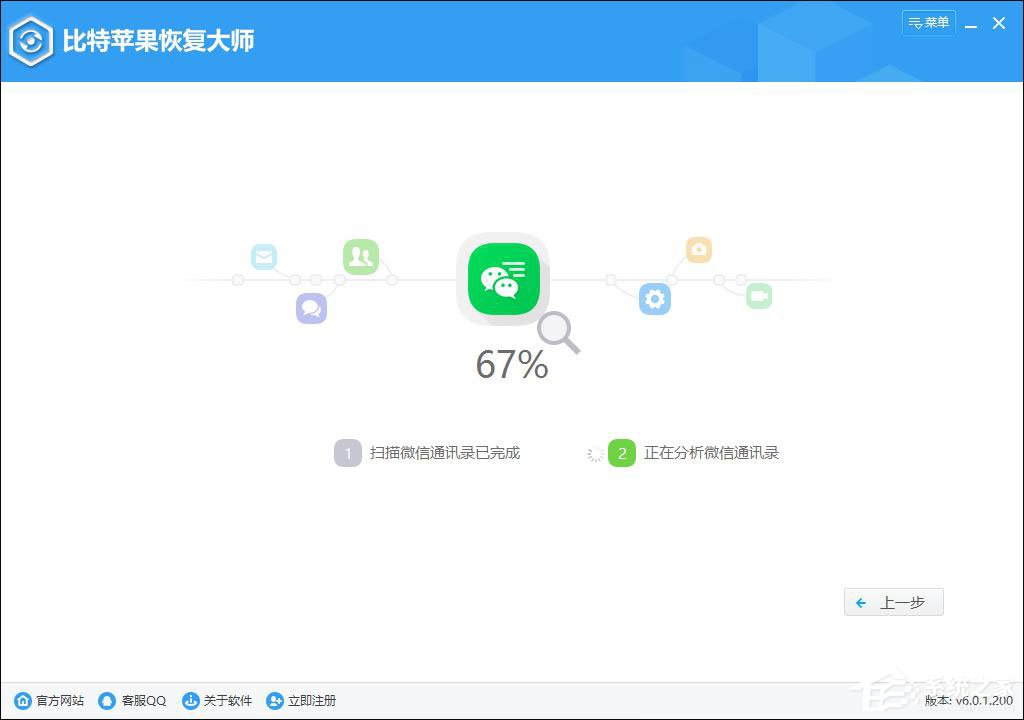The image size is (1024, 720).
Task: Click the green contacts icon on the scan line
Action: point(360,257)
